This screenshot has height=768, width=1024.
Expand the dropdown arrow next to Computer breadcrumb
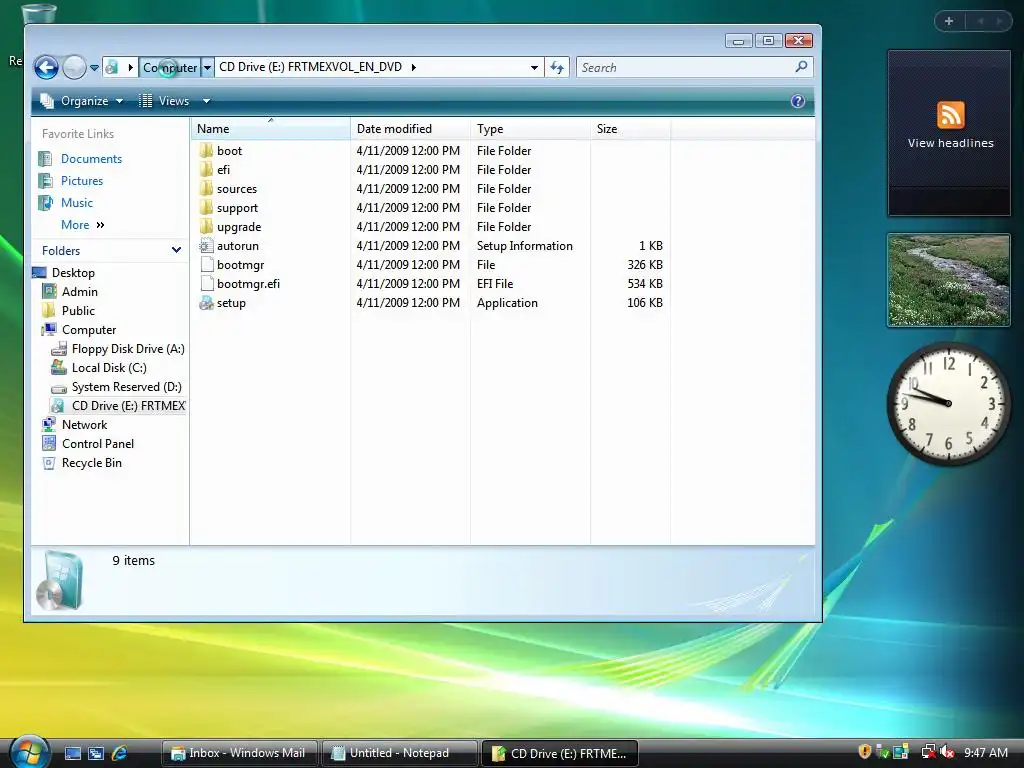(x=207, y=67)
